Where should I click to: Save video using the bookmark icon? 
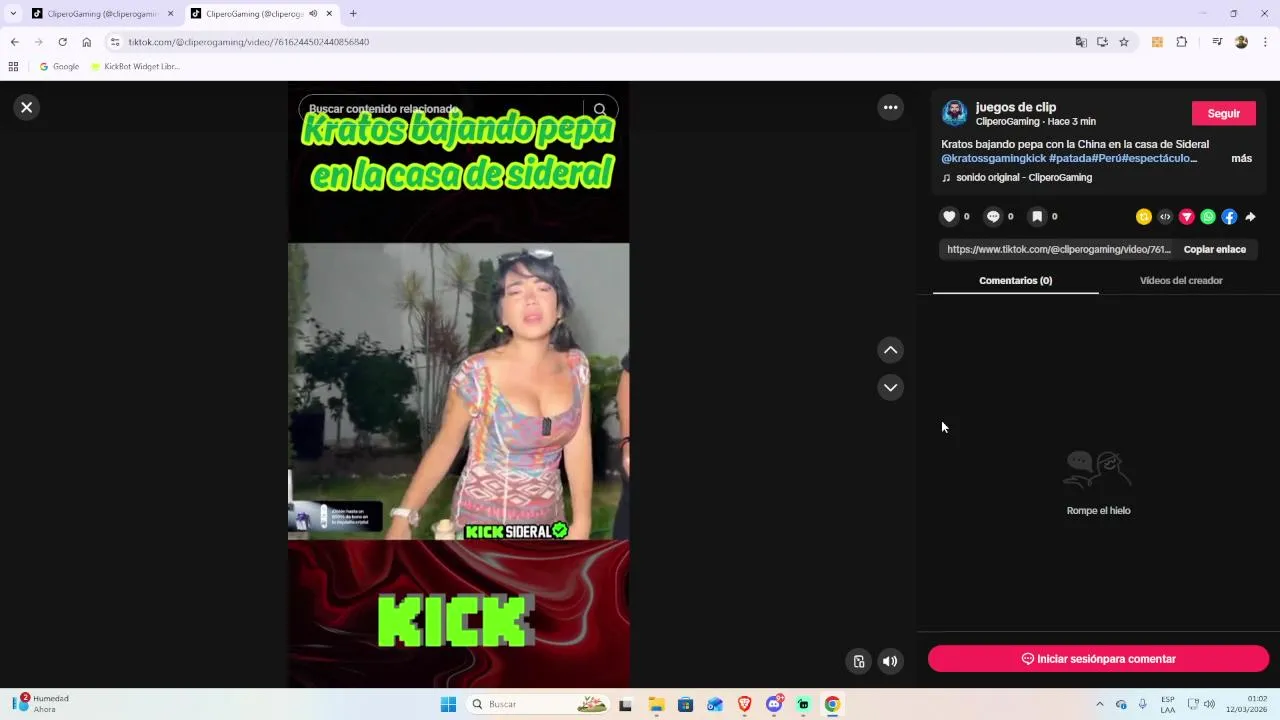pos(1037,216)
